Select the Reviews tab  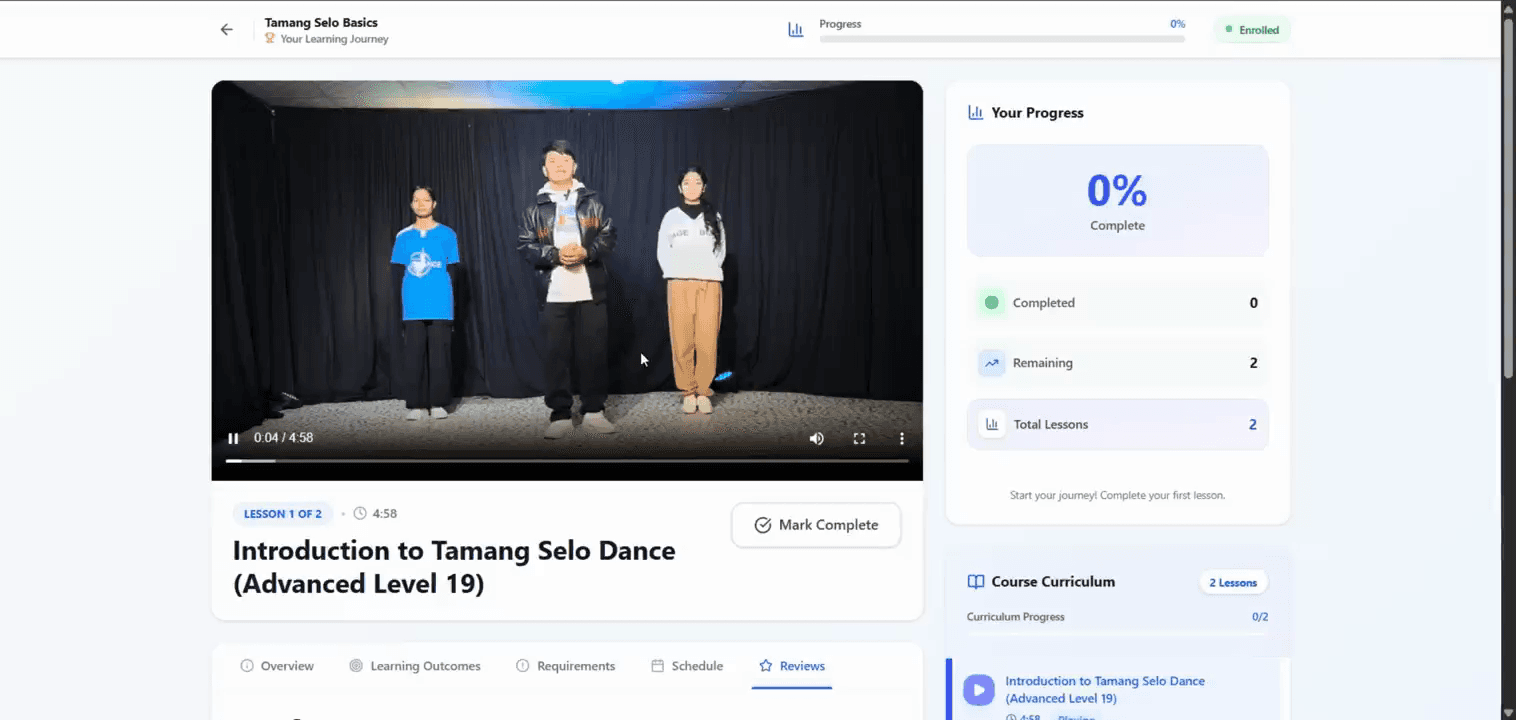pyautogui.click(x=792, y=666)
